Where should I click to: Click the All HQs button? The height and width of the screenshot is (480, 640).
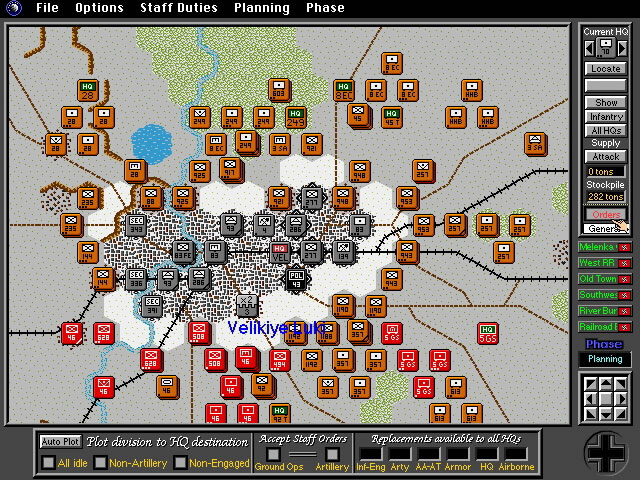(x=606, y=131)
